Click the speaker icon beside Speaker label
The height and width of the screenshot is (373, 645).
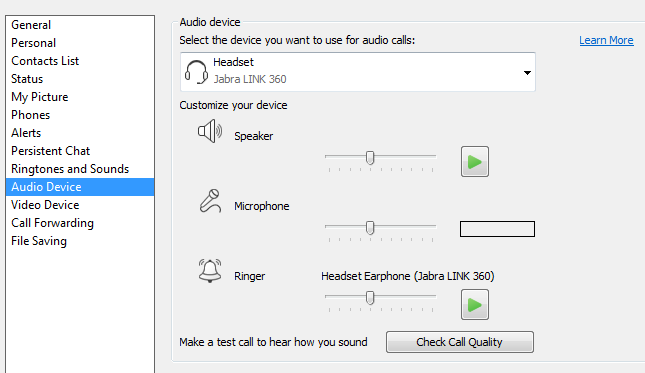pyautogui.click(x=210, y=131)
